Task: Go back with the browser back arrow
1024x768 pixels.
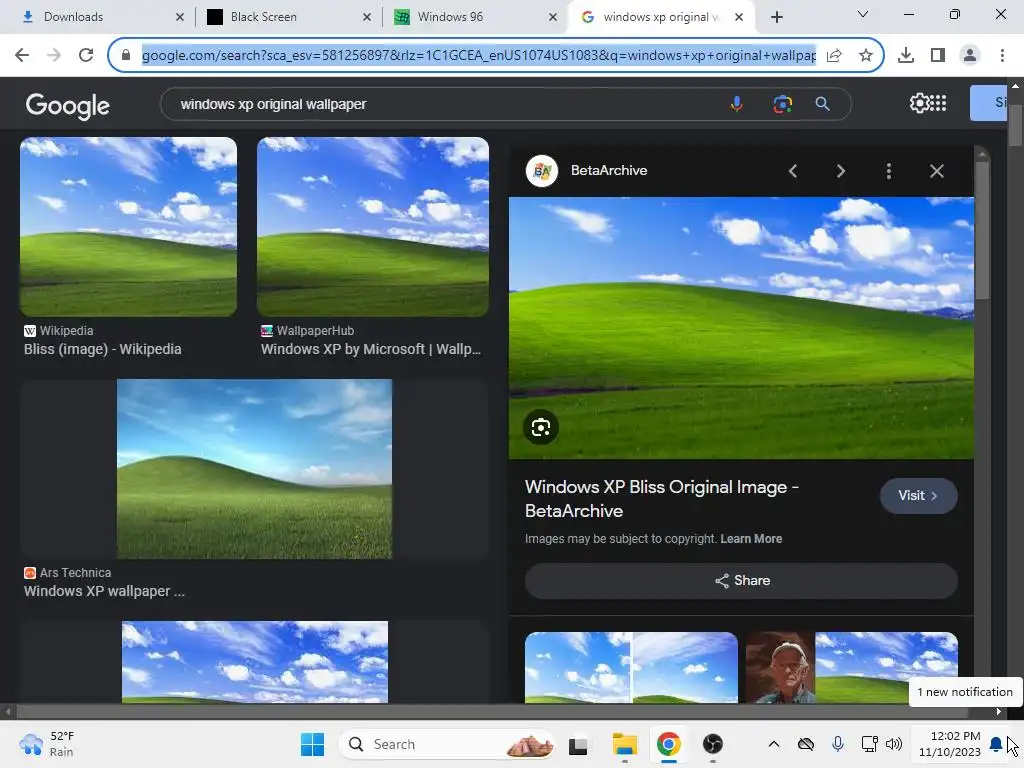Action: click(x=22, y=55)
